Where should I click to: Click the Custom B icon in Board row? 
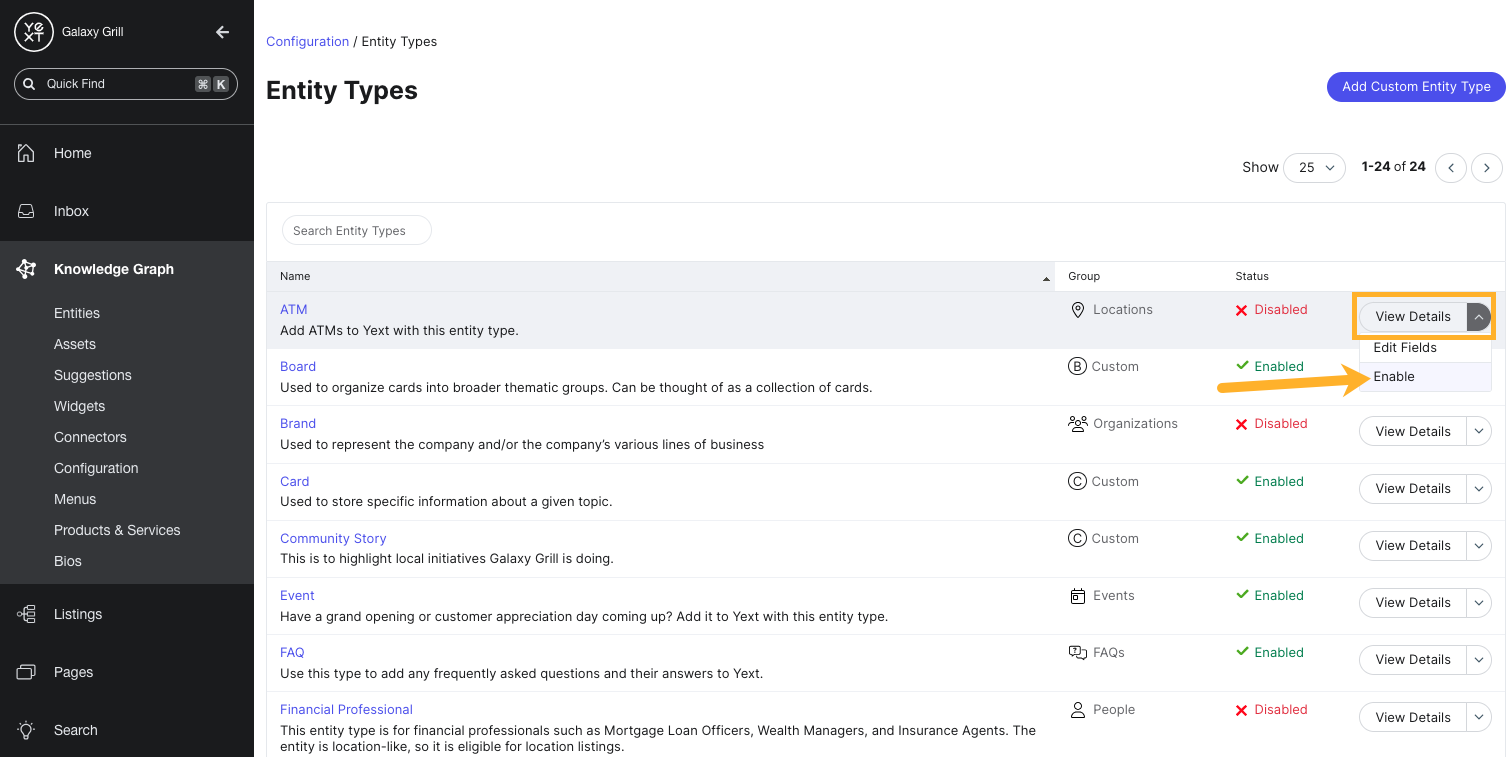coord(1078,367)
